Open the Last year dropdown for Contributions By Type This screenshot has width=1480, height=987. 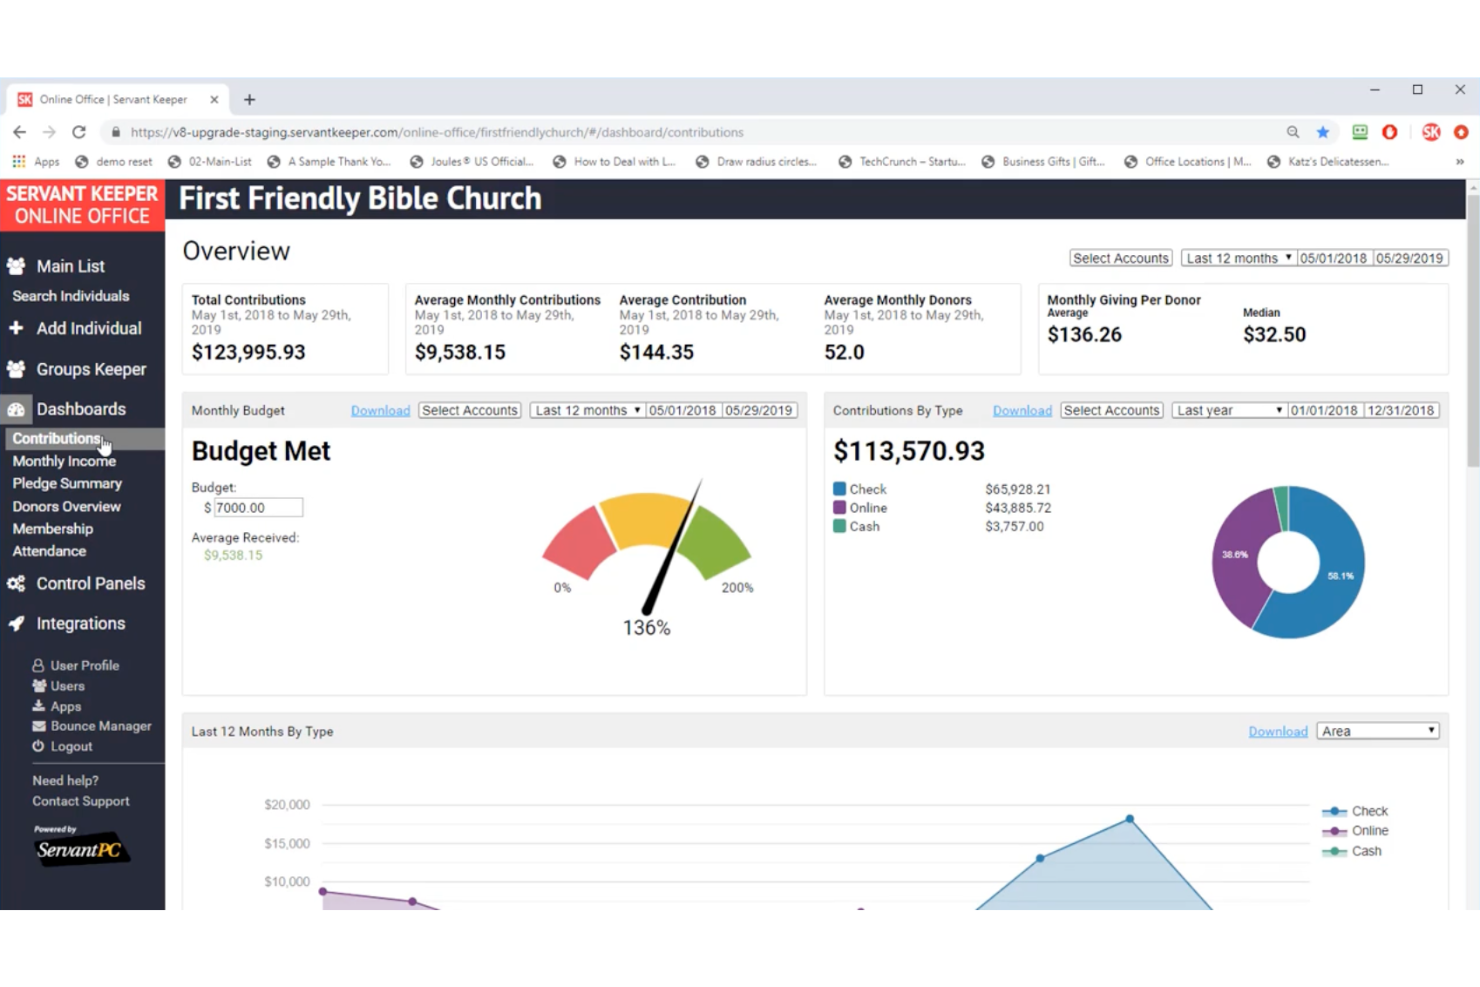coord(1228,409)
